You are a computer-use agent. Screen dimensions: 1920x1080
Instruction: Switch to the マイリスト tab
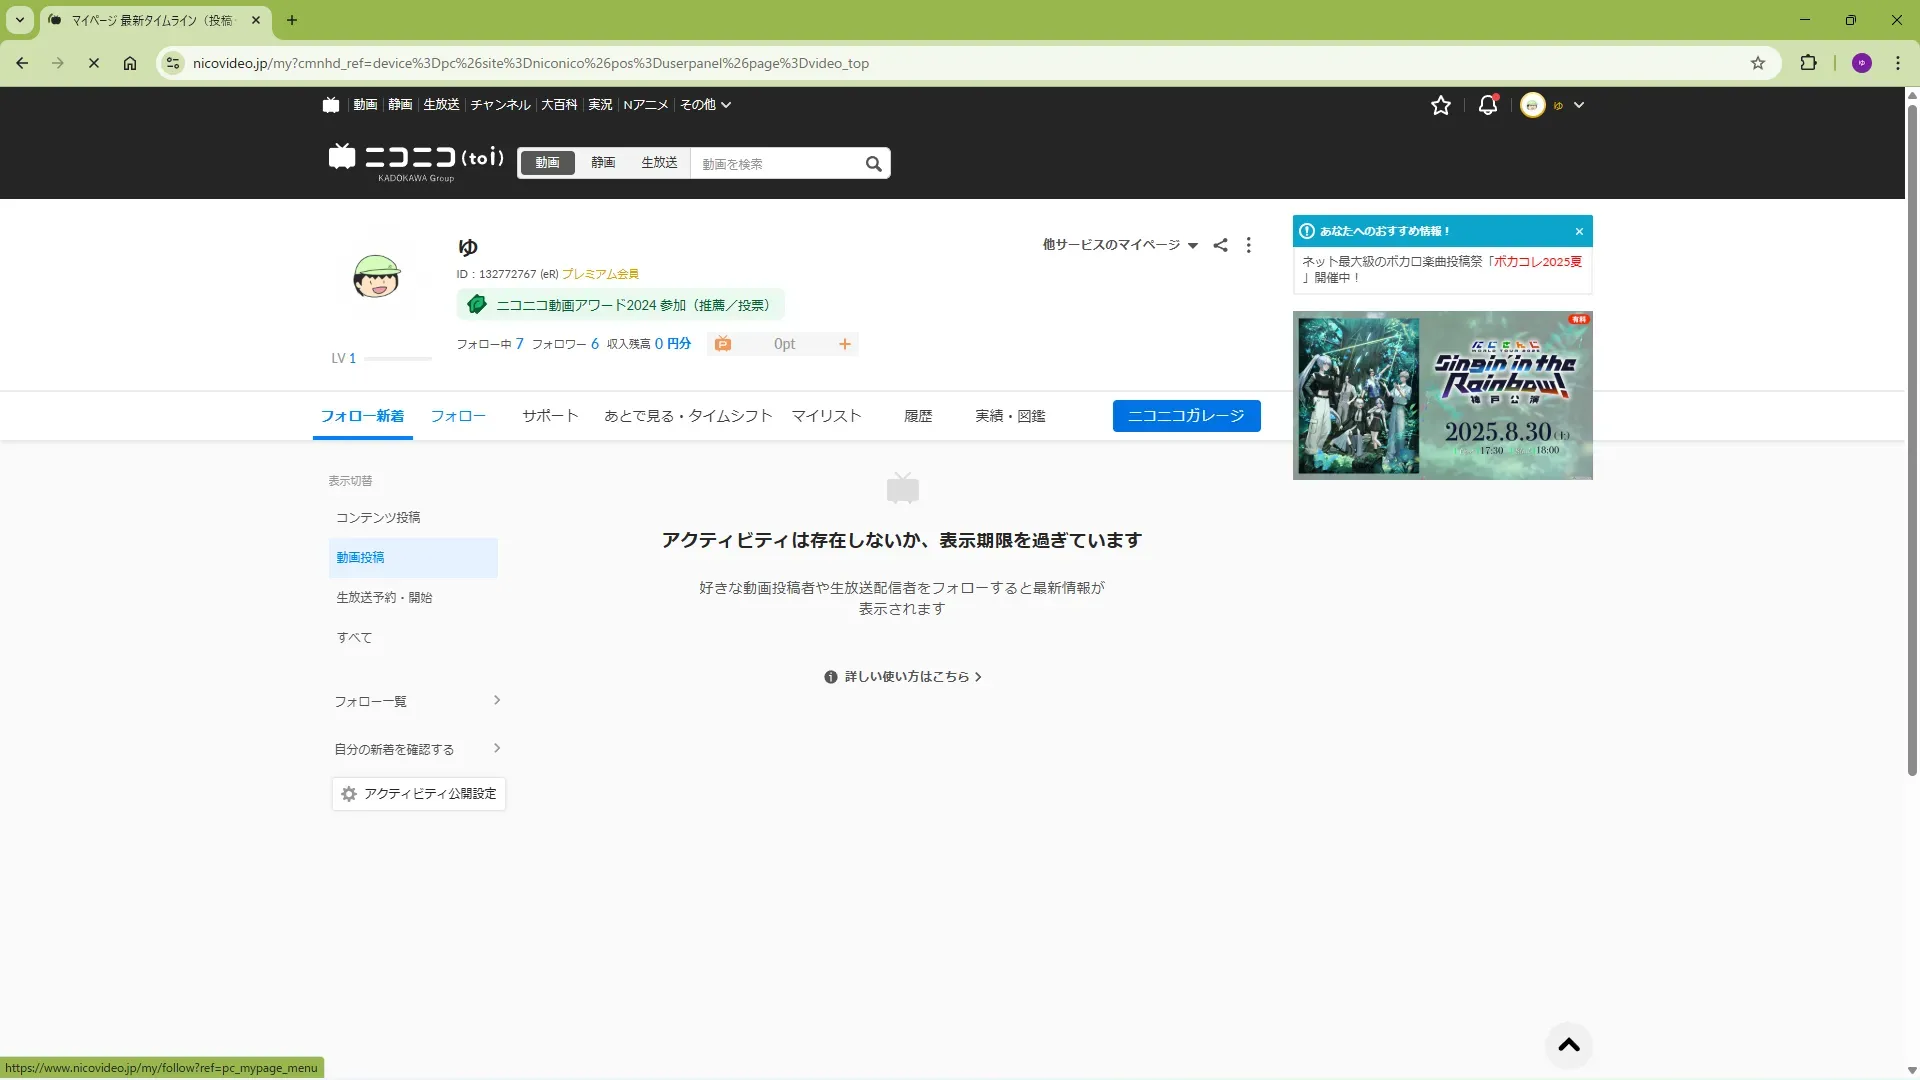tap(826, 416)
